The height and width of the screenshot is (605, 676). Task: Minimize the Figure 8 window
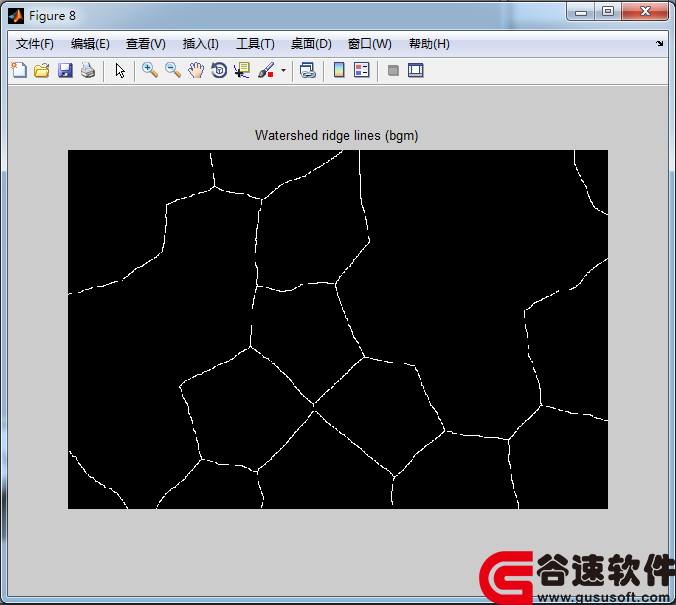point(581,12)
